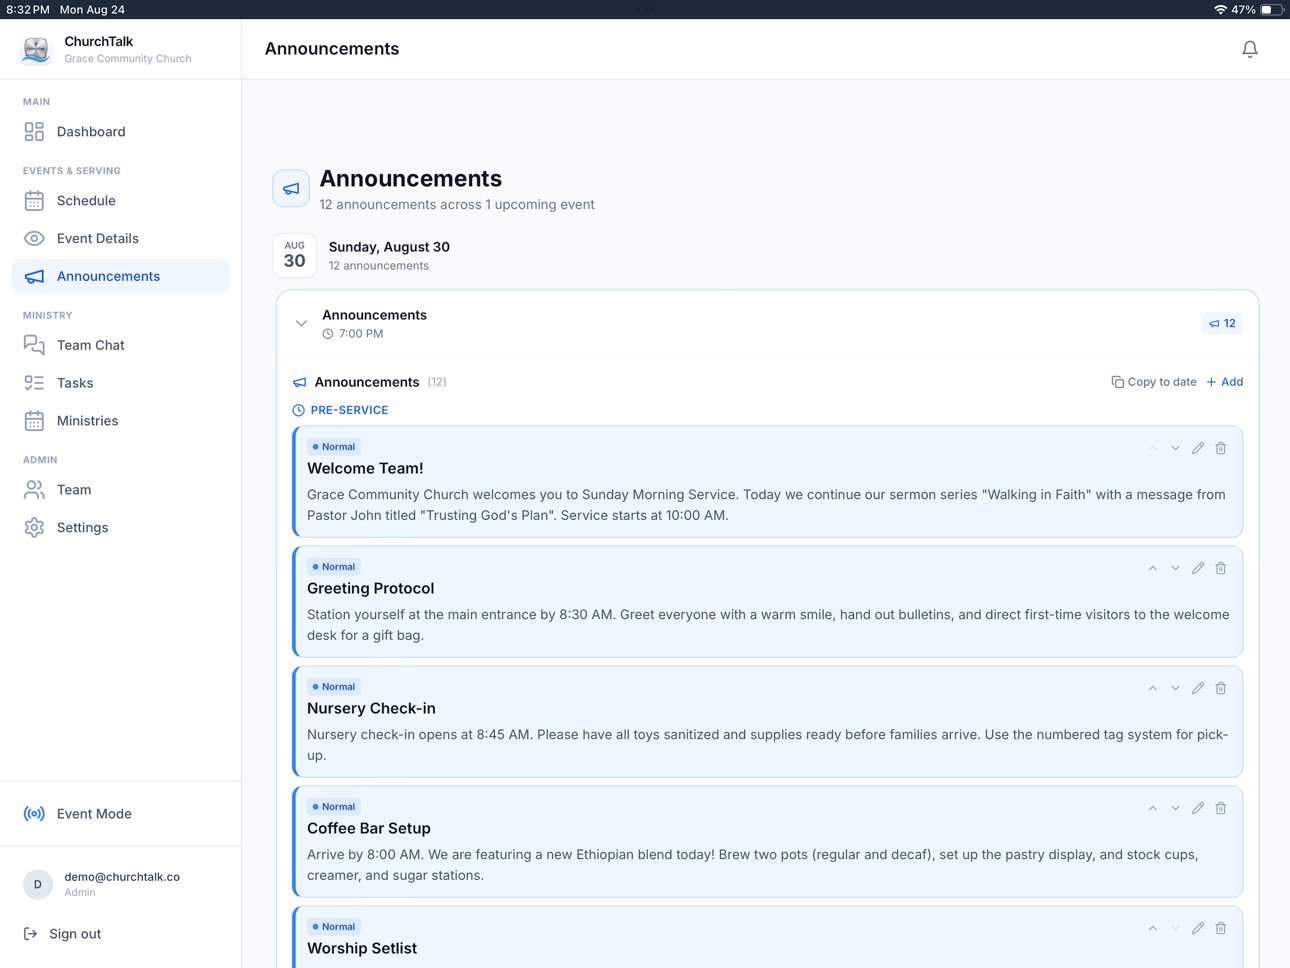Screen dimensions: 1290x968
Task: Click the Coffee Bar Setup title
Action: [369, 829]
